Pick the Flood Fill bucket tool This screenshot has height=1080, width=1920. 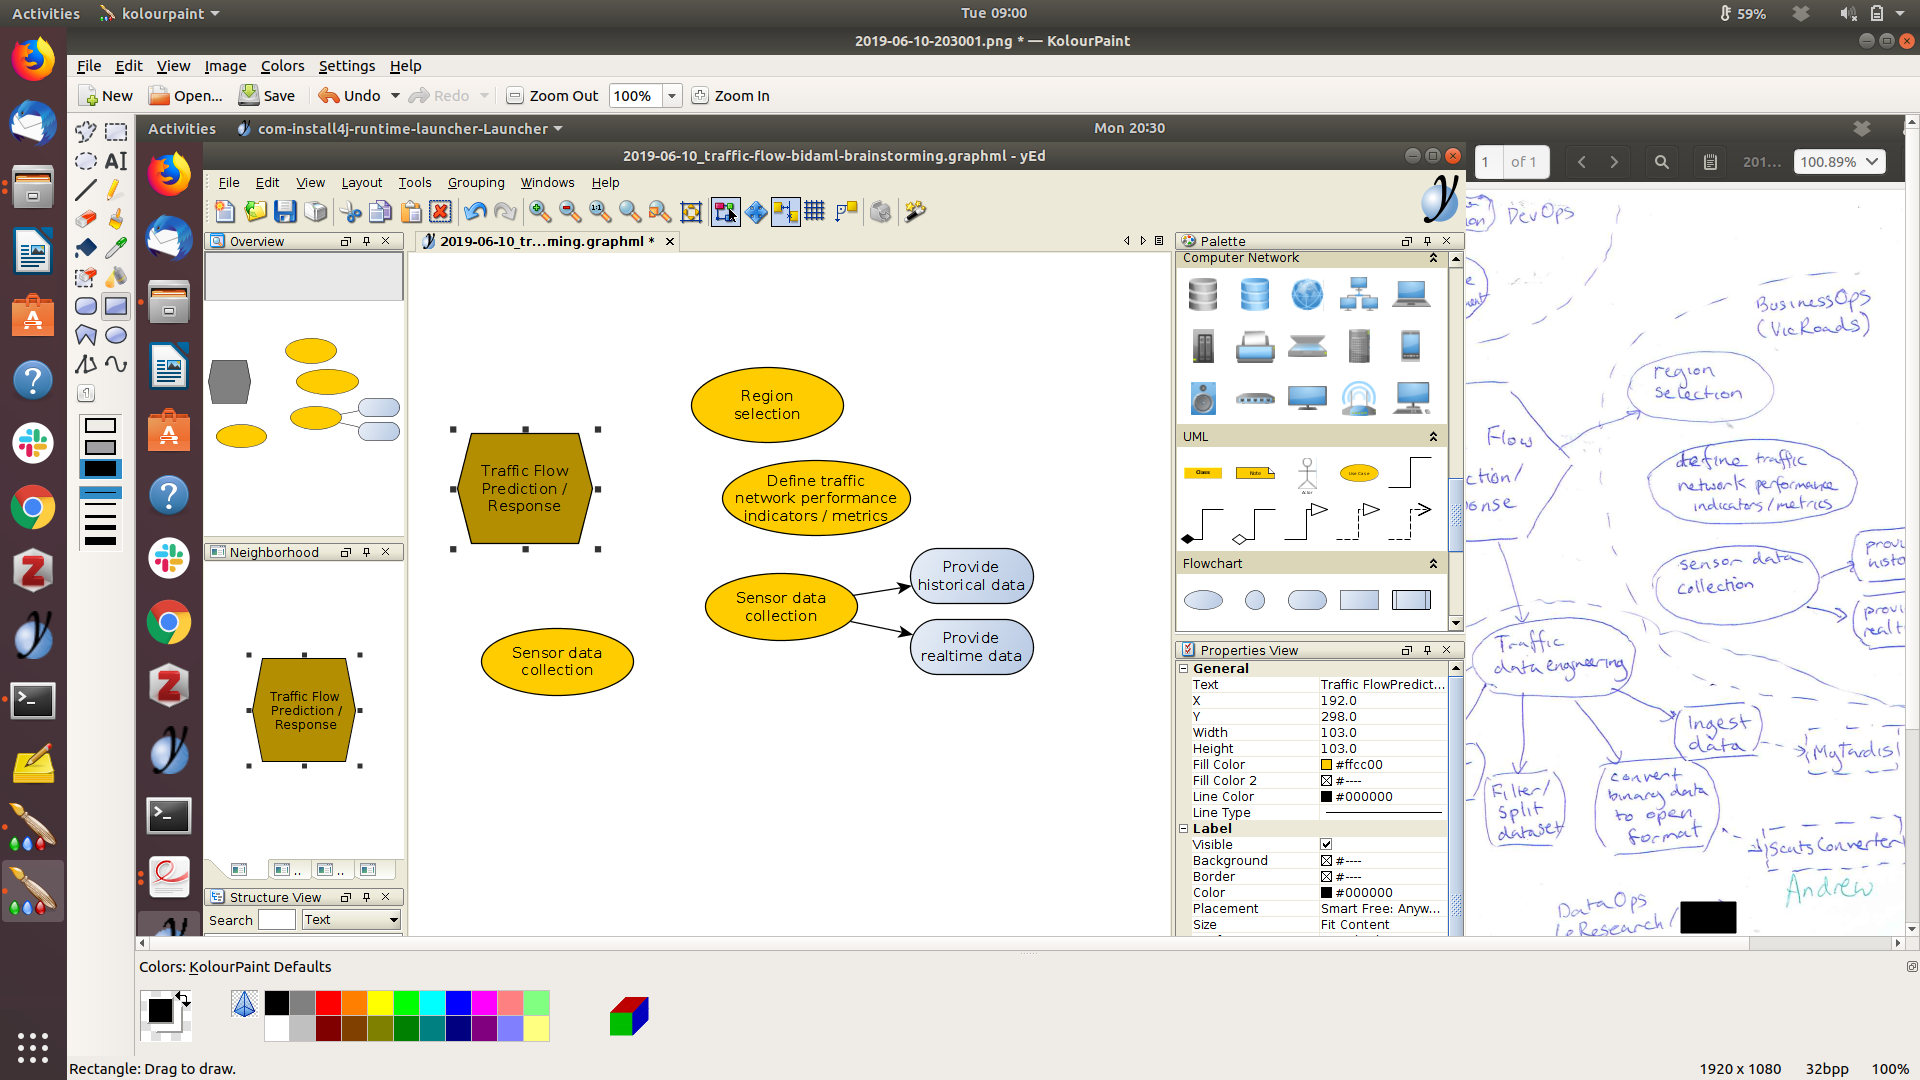pyautogui.click(x=86, y=248)
